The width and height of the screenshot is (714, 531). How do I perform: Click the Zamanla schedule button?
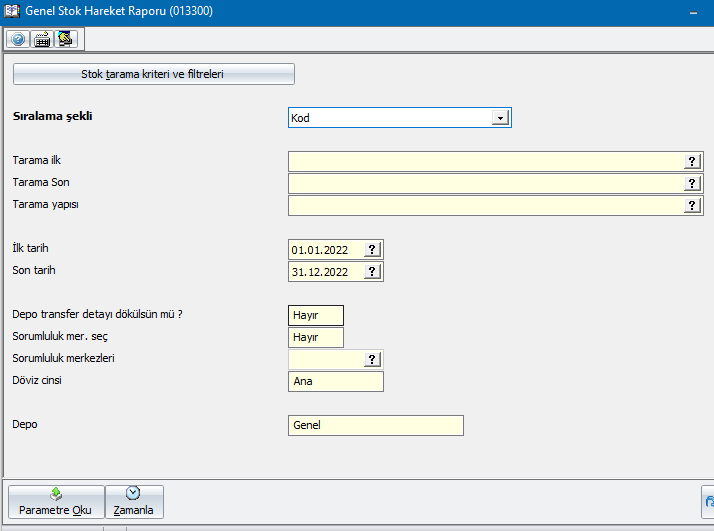(133, 502)
